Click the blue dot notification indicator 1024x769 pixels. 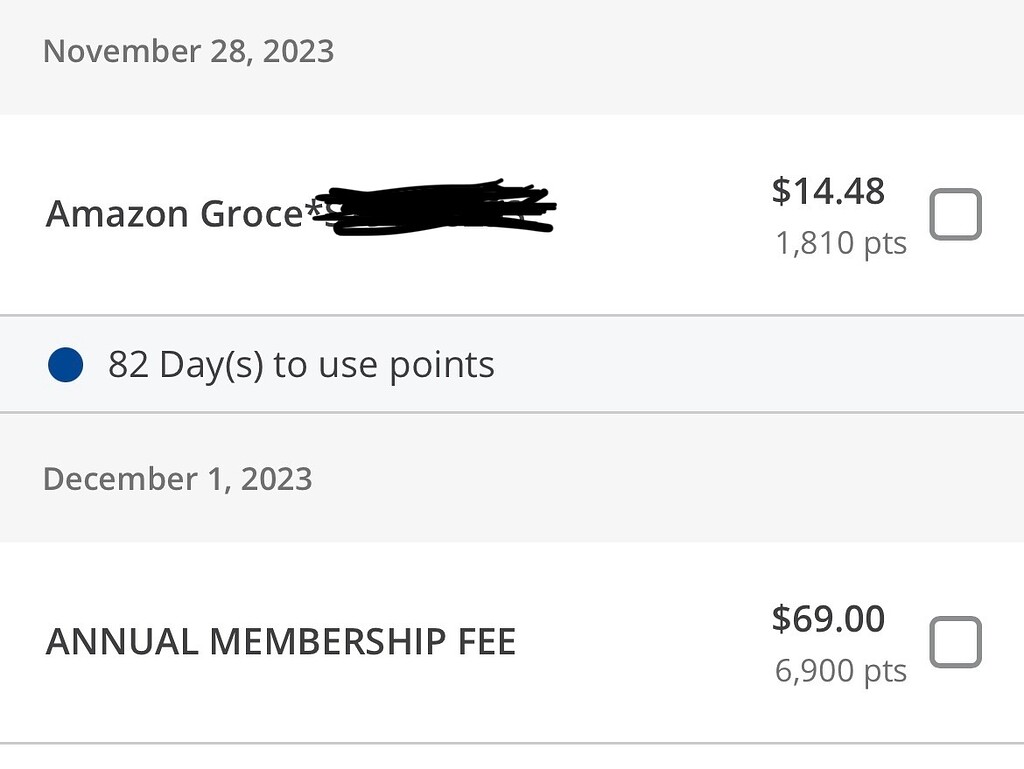(x=66, y=365)
